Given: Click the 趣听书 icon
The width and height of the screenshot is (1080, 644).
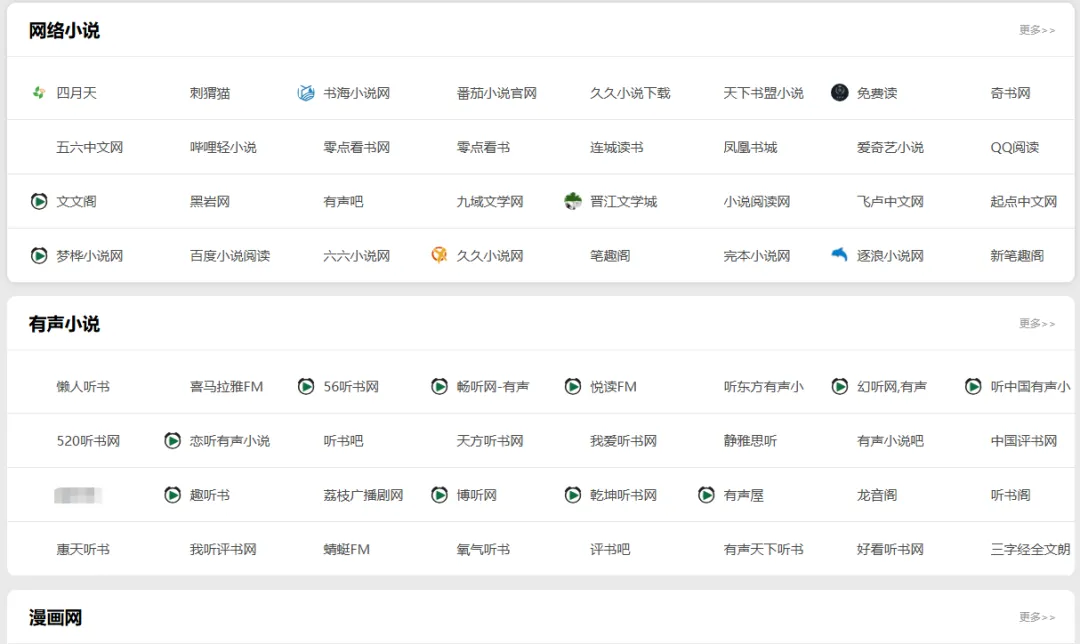Looking at the screenshot, I should pyautogui.click(x=173, y=495).
